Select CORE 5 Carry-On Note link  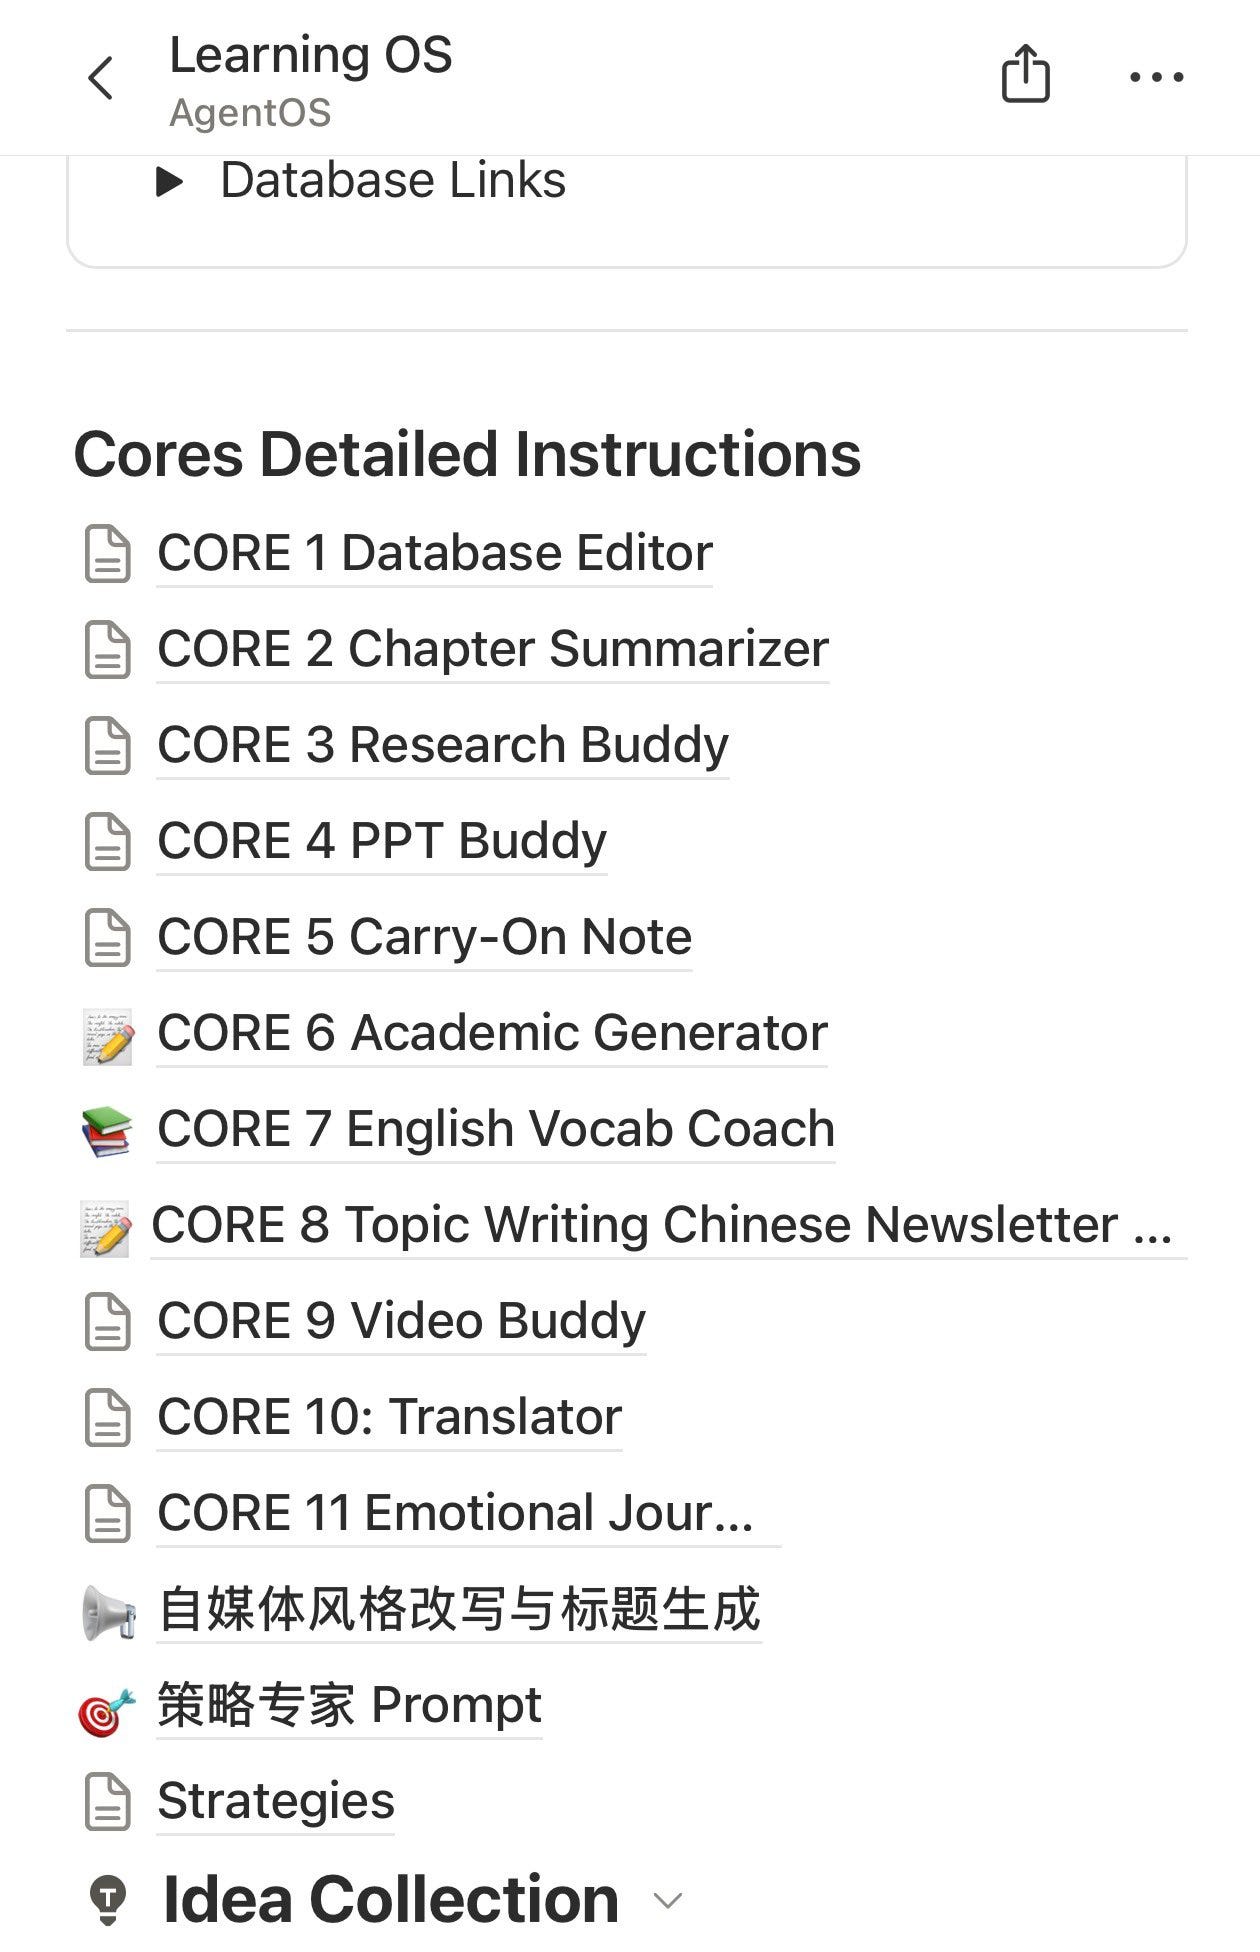click(424, 937)
